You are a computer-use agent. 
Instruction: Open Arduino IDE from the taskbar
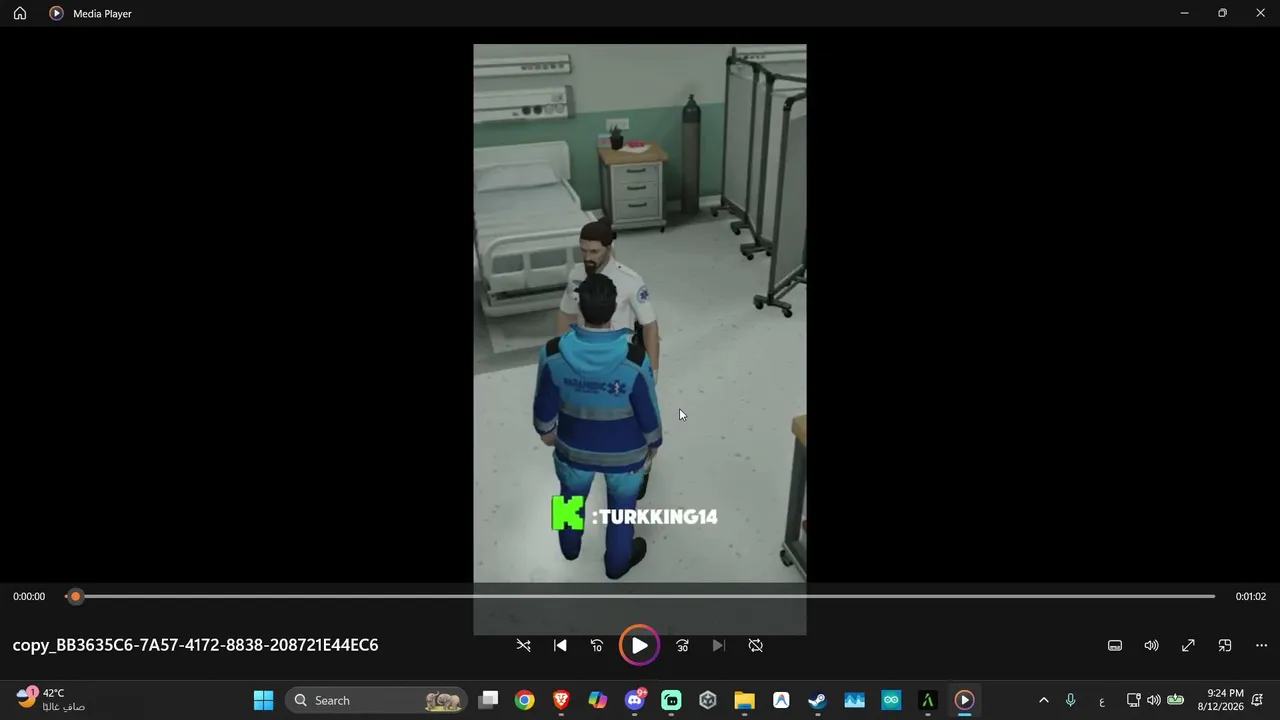[891, 700]
